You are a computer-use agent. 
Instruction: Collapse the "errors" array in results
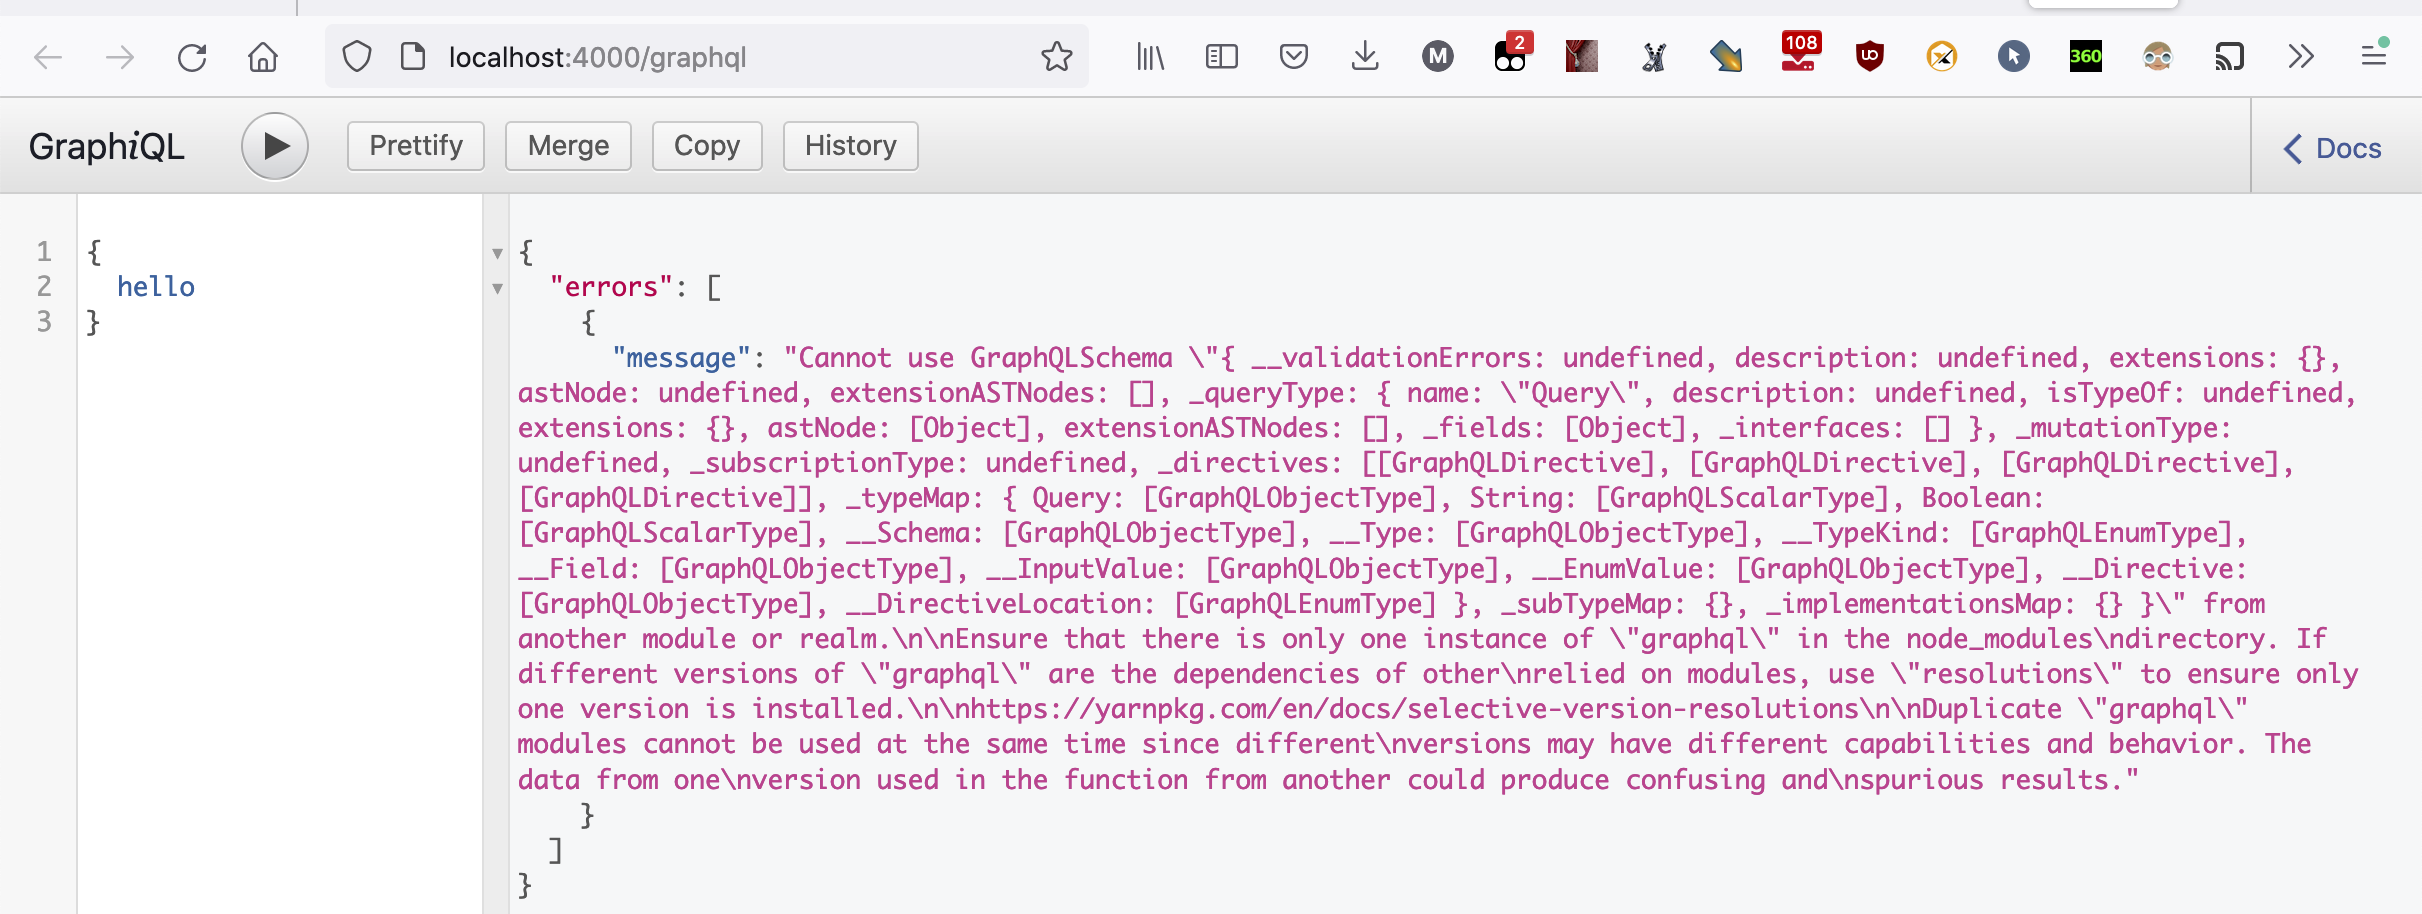(497, 289)
